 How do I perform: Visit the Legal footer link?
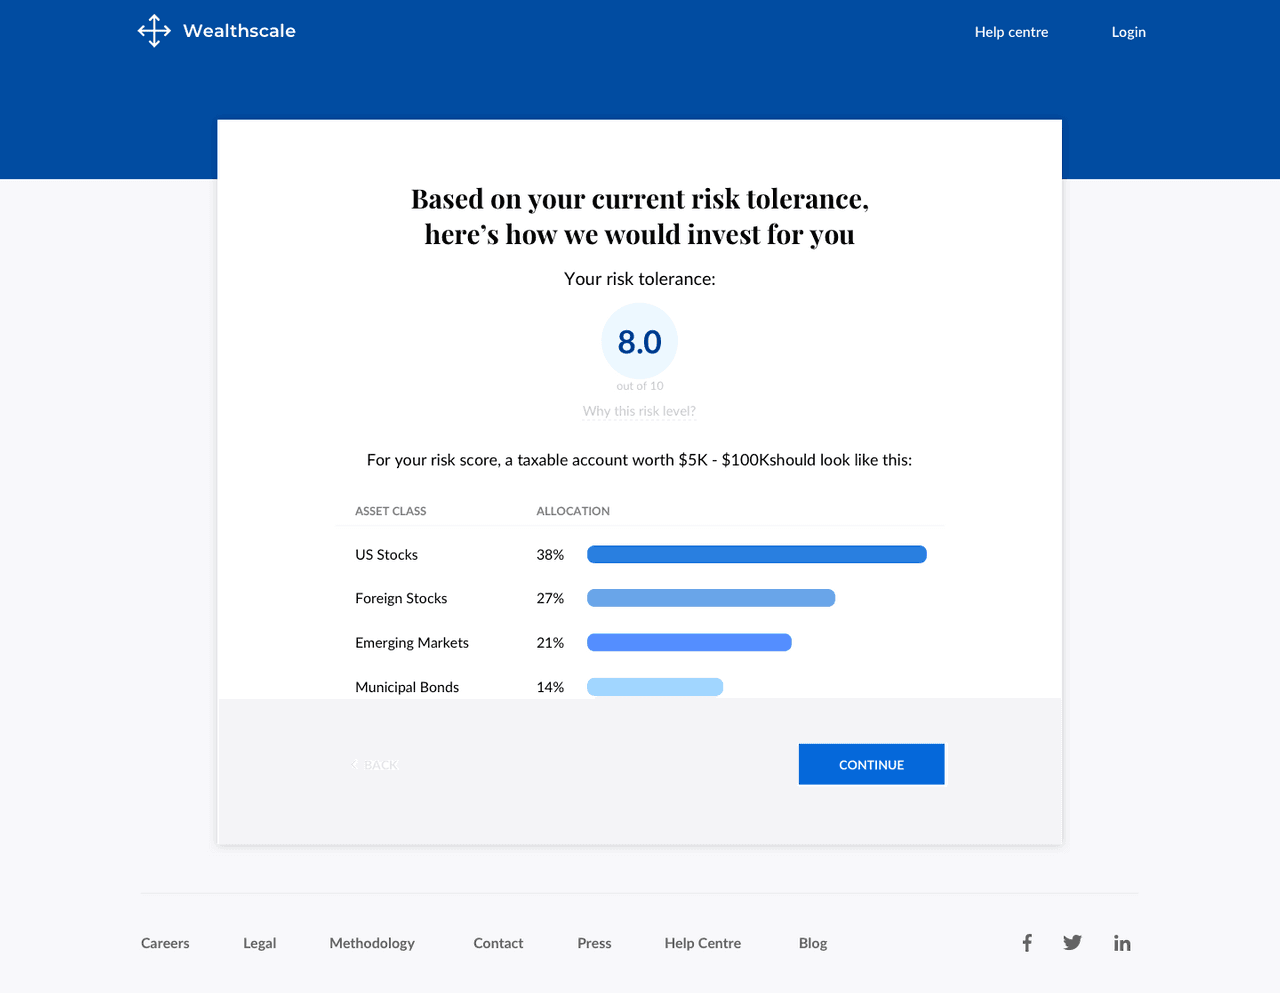[x=259, y=942]
